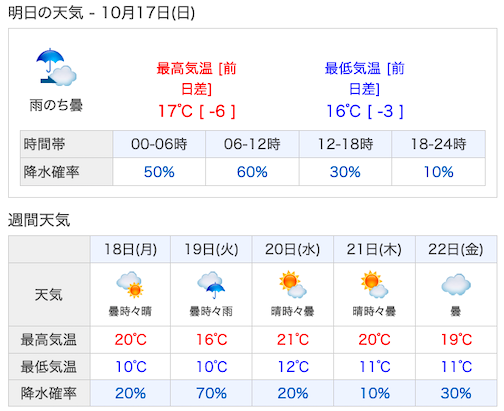Screen dimensions: 504x411
Task: Click the 18-24時 time slot header
Action: click(438, 144)
